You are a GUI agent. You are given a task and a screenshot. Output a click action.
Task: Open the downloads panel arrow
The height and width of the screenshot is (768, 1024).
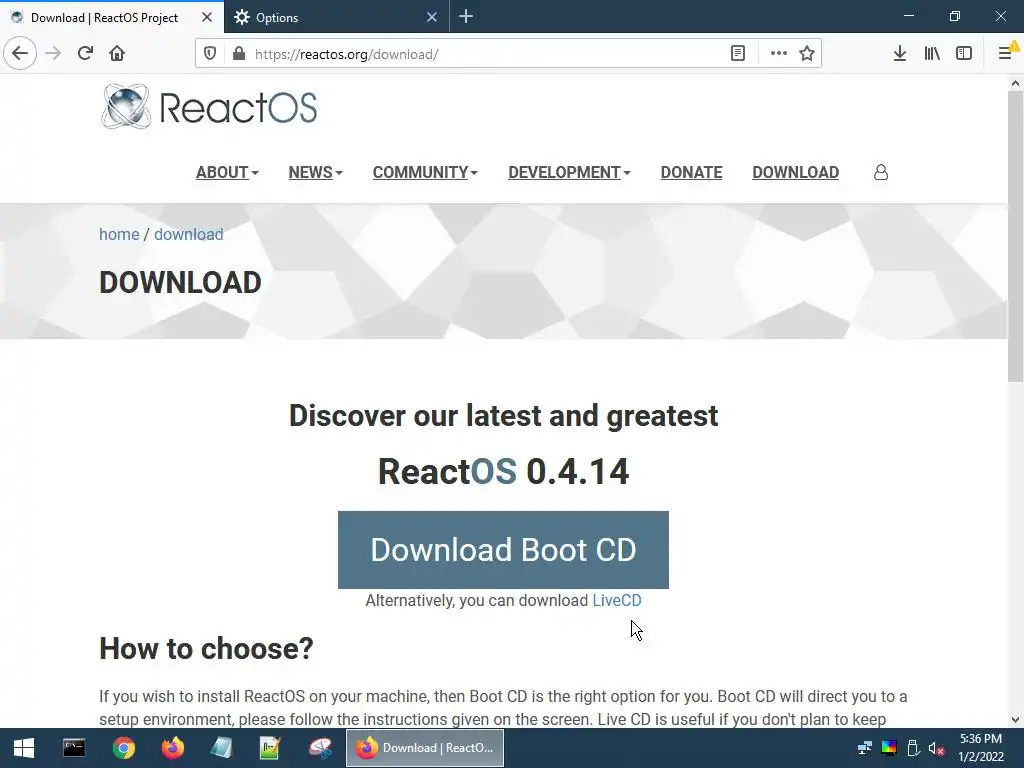[900, 54]
